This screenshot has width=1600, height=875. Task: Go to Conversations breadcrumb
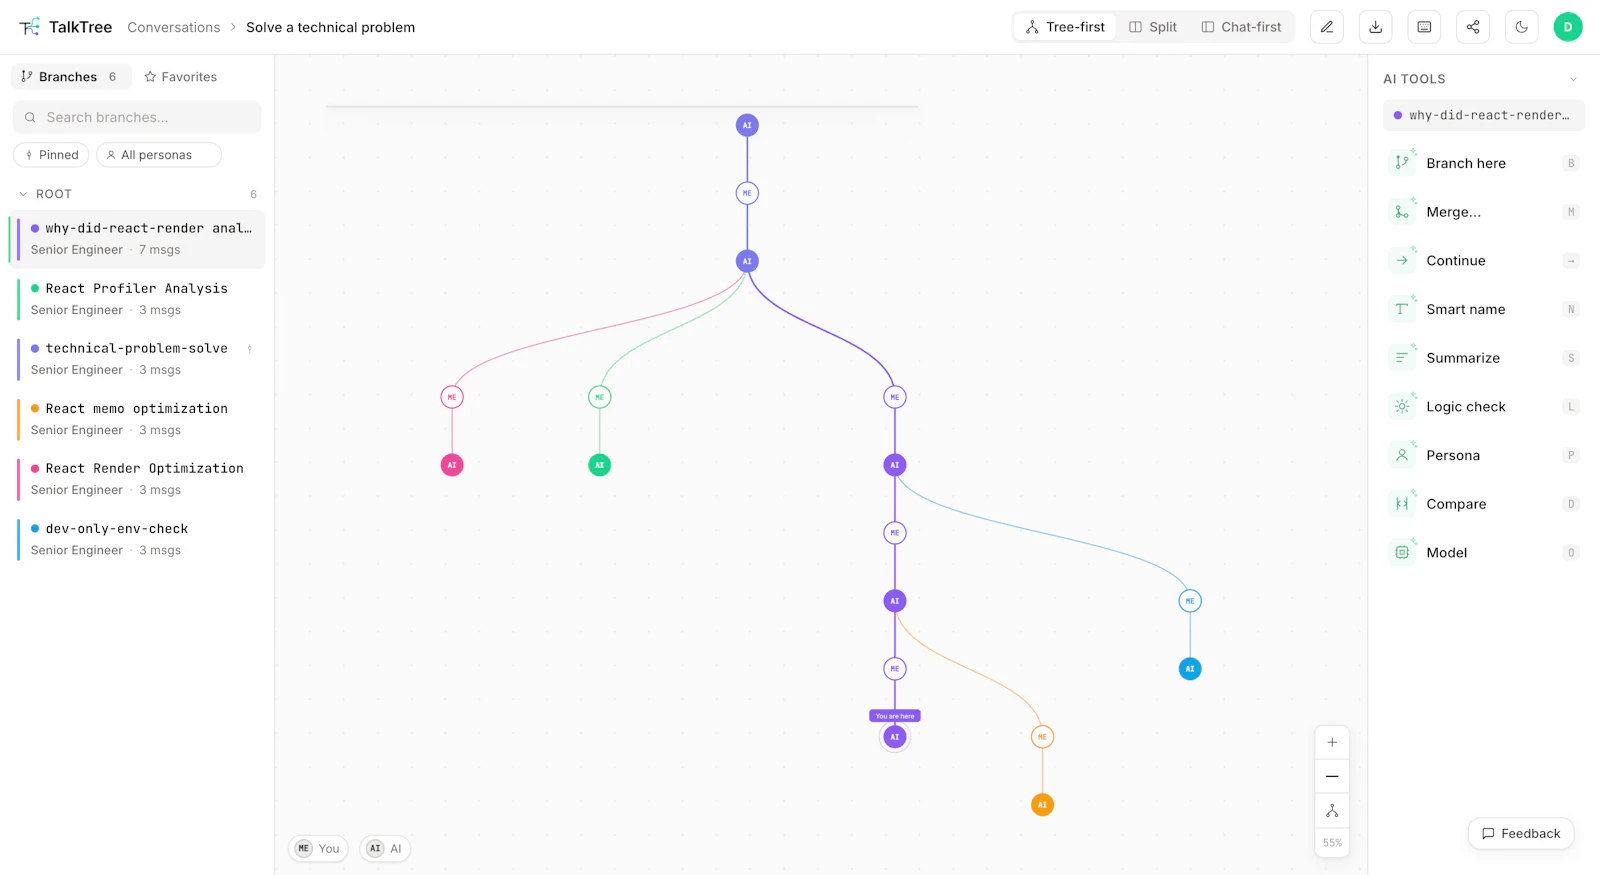[x=174, y=27]
